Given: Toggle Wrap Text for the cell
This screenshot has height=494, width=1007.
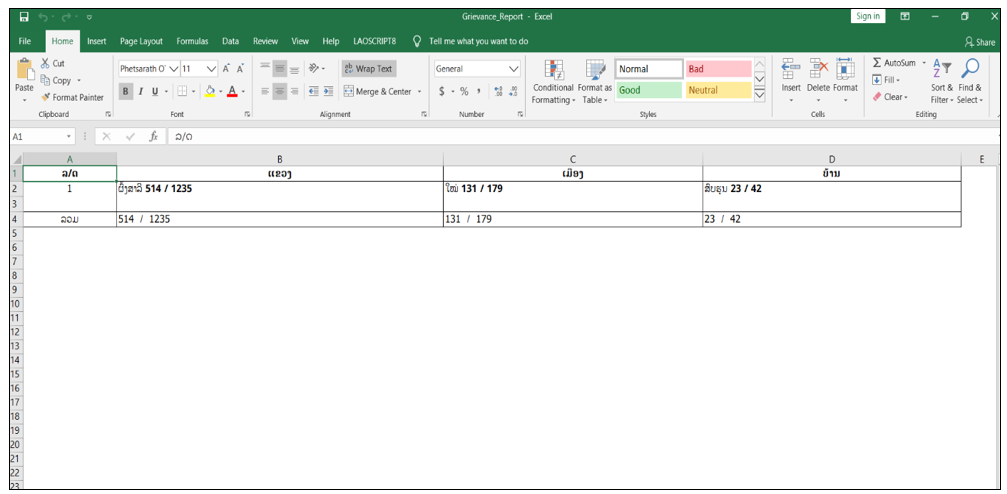Looking at the screenshot, I should point(368,69).
